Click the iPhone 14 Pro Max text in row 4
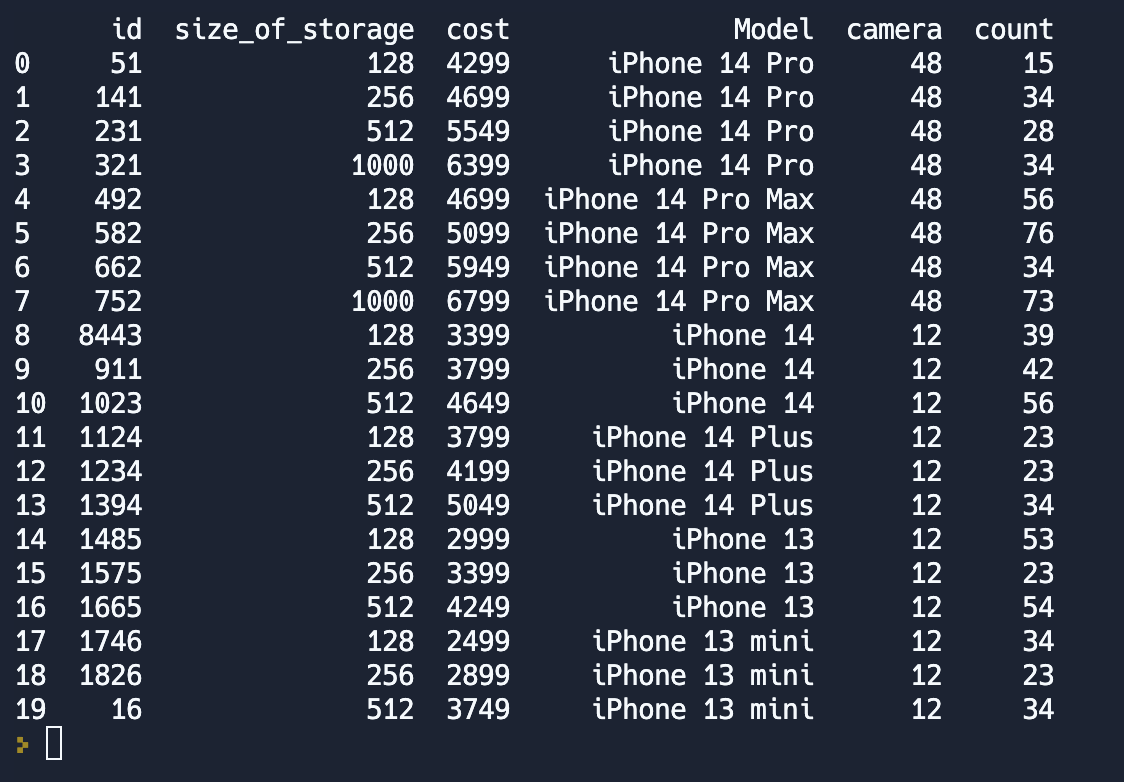 (x=678, y=200)
